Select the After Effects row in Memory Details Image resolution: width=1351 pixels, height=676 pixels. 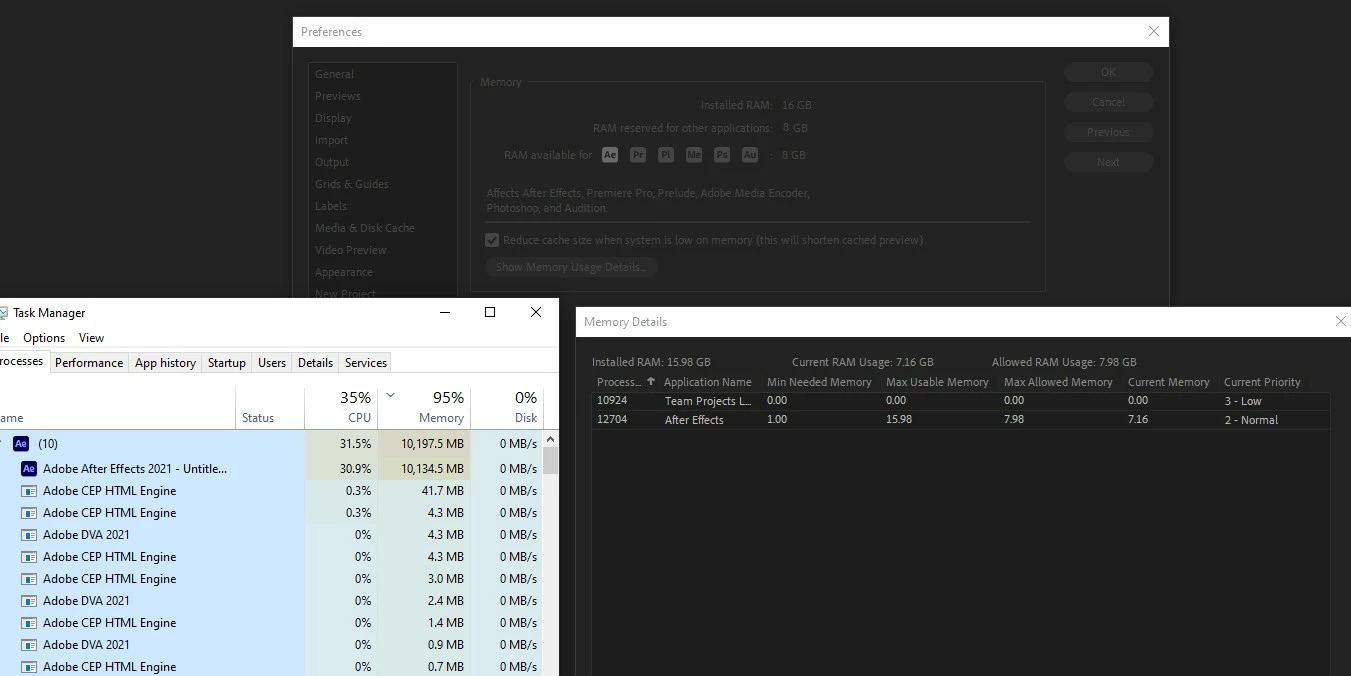coord(961,420)
